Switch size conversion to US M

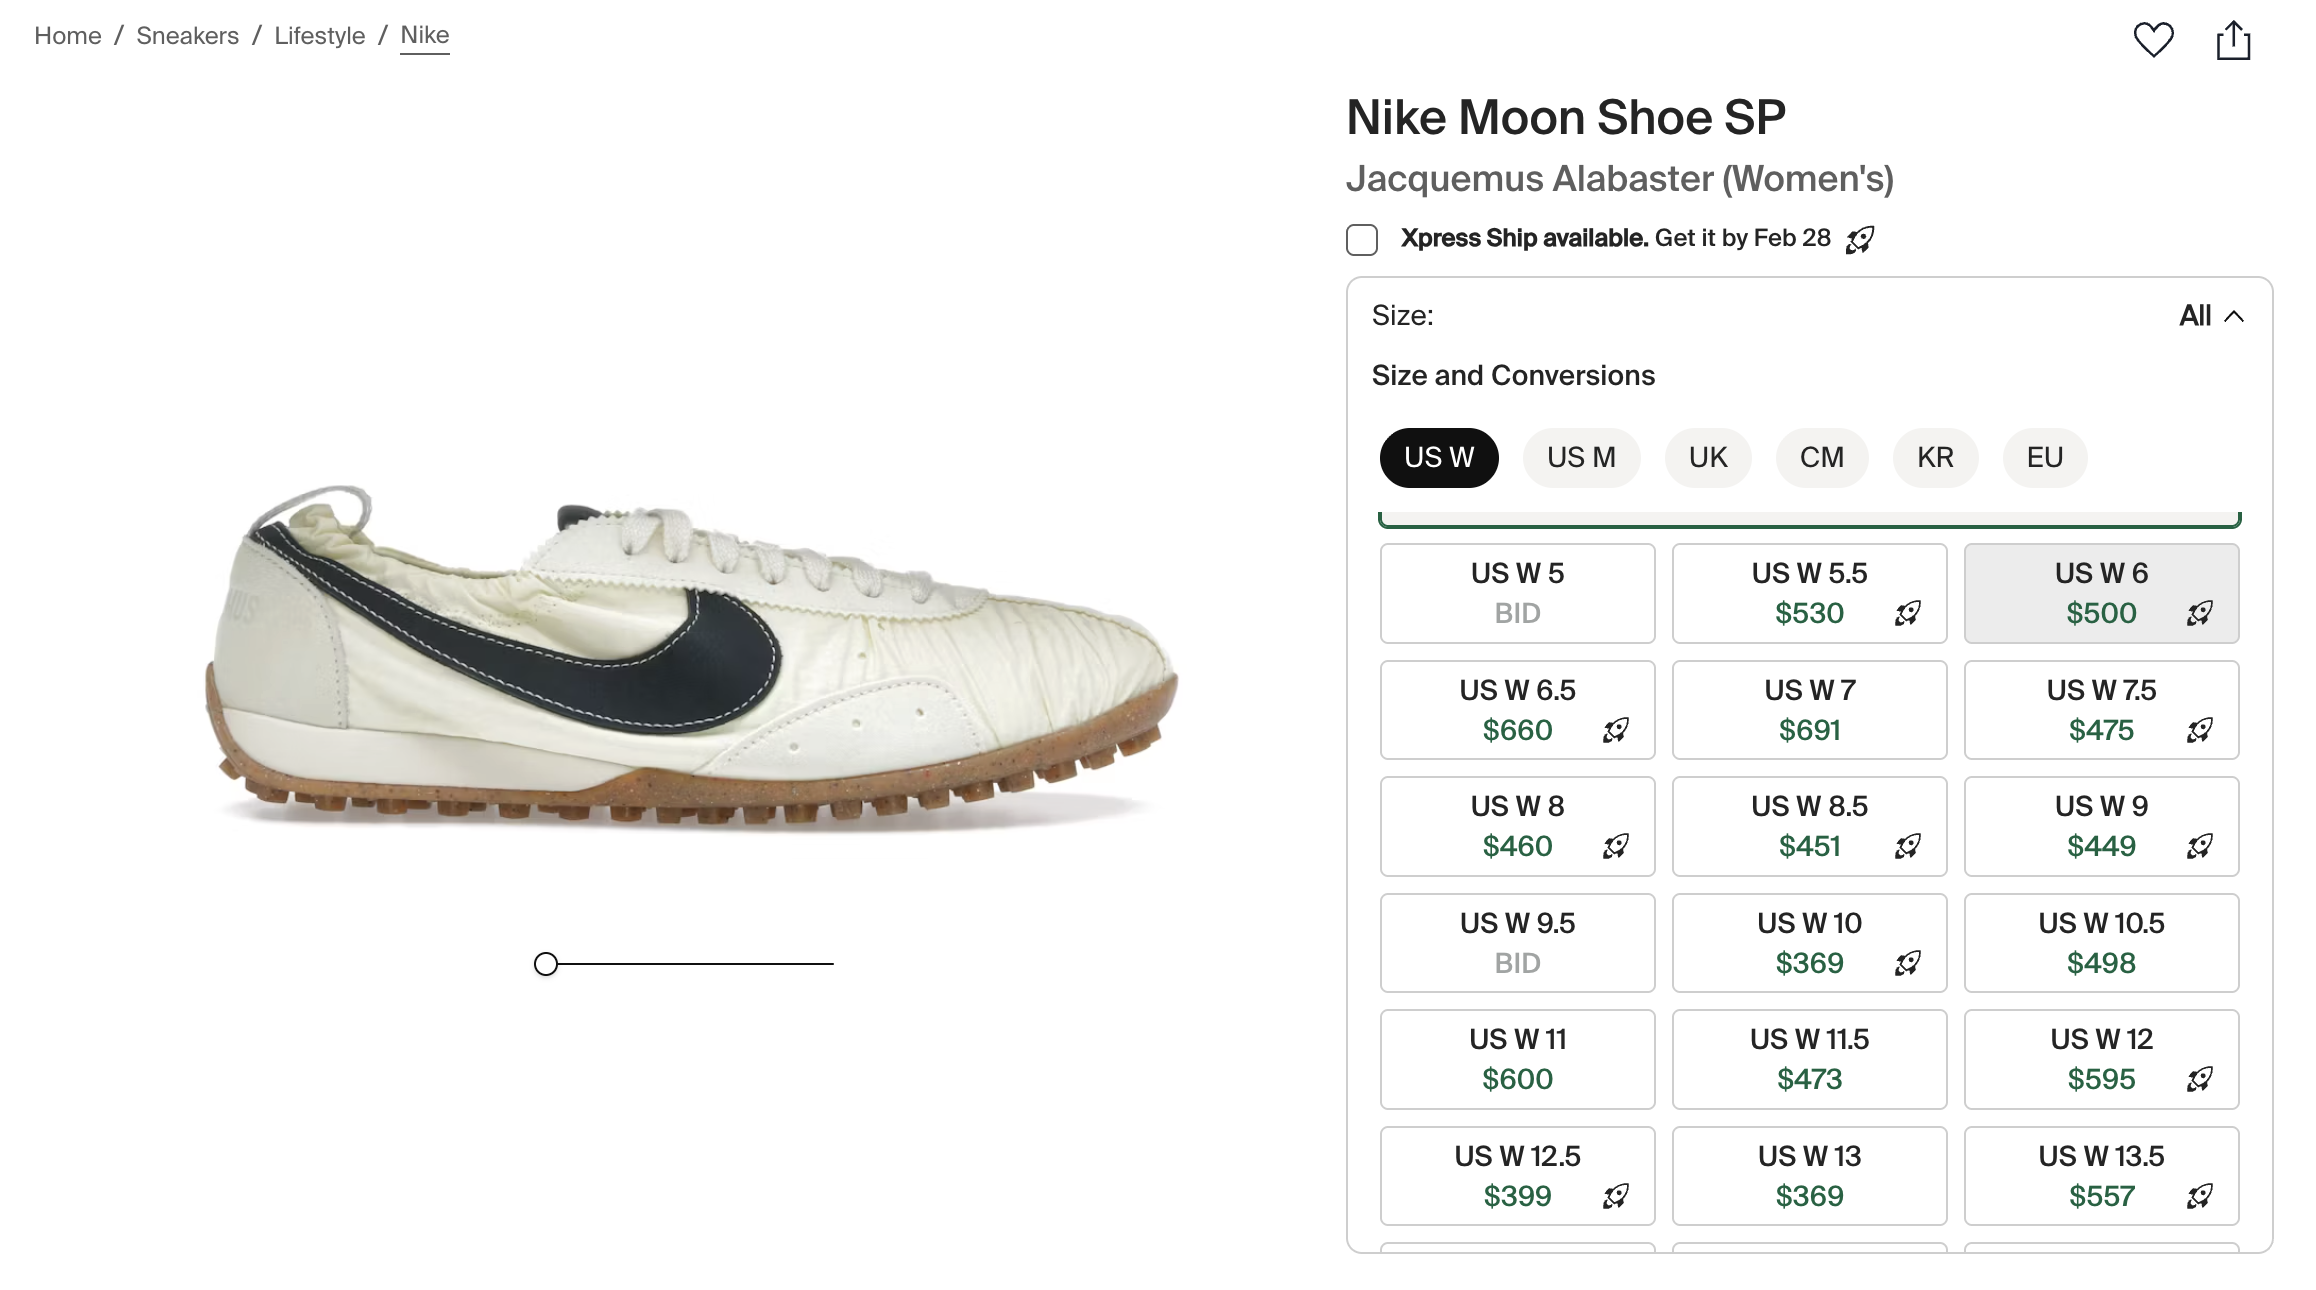coord(1581,458)
